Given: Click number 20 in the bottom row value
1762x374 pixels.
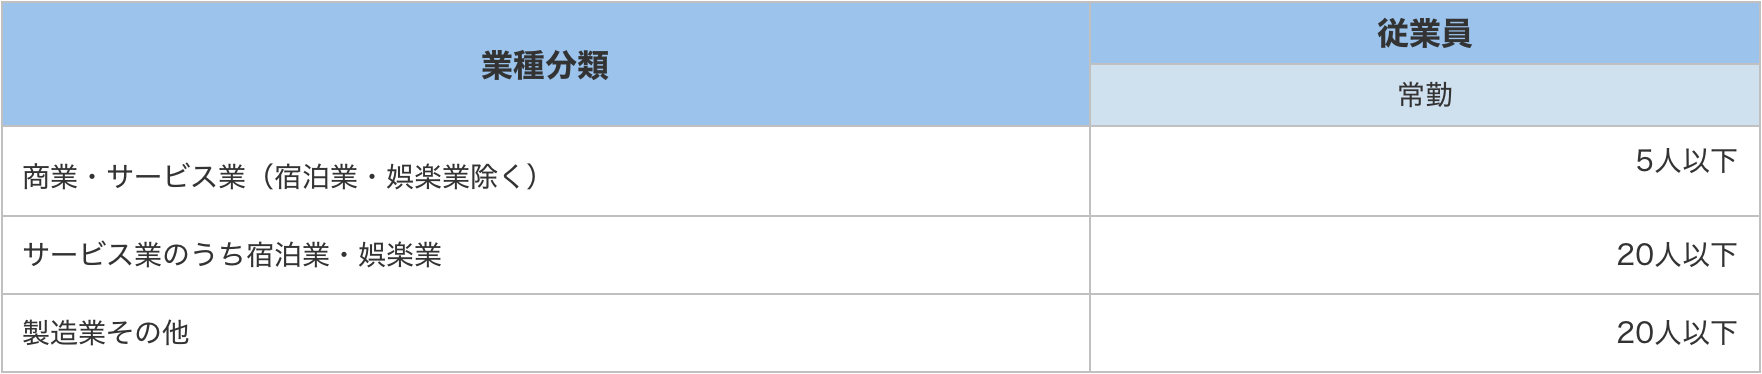Looking at the screenshot, I should click(x=1635, y=333).
